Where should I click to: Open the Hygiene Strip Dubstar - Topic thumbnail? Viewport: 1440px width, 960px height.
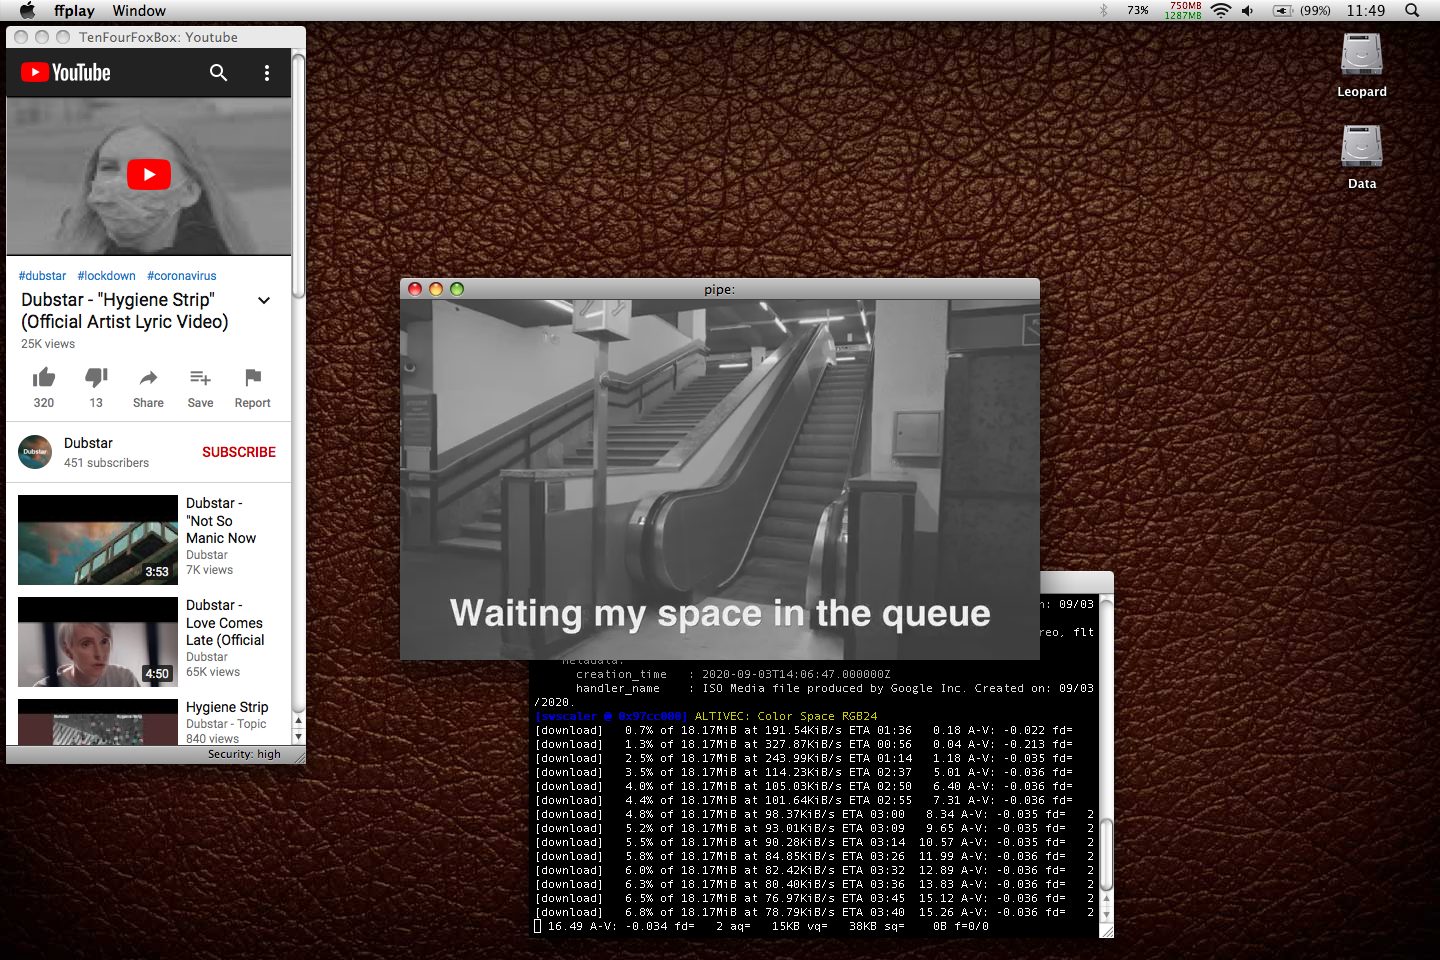tap(98, 722)
